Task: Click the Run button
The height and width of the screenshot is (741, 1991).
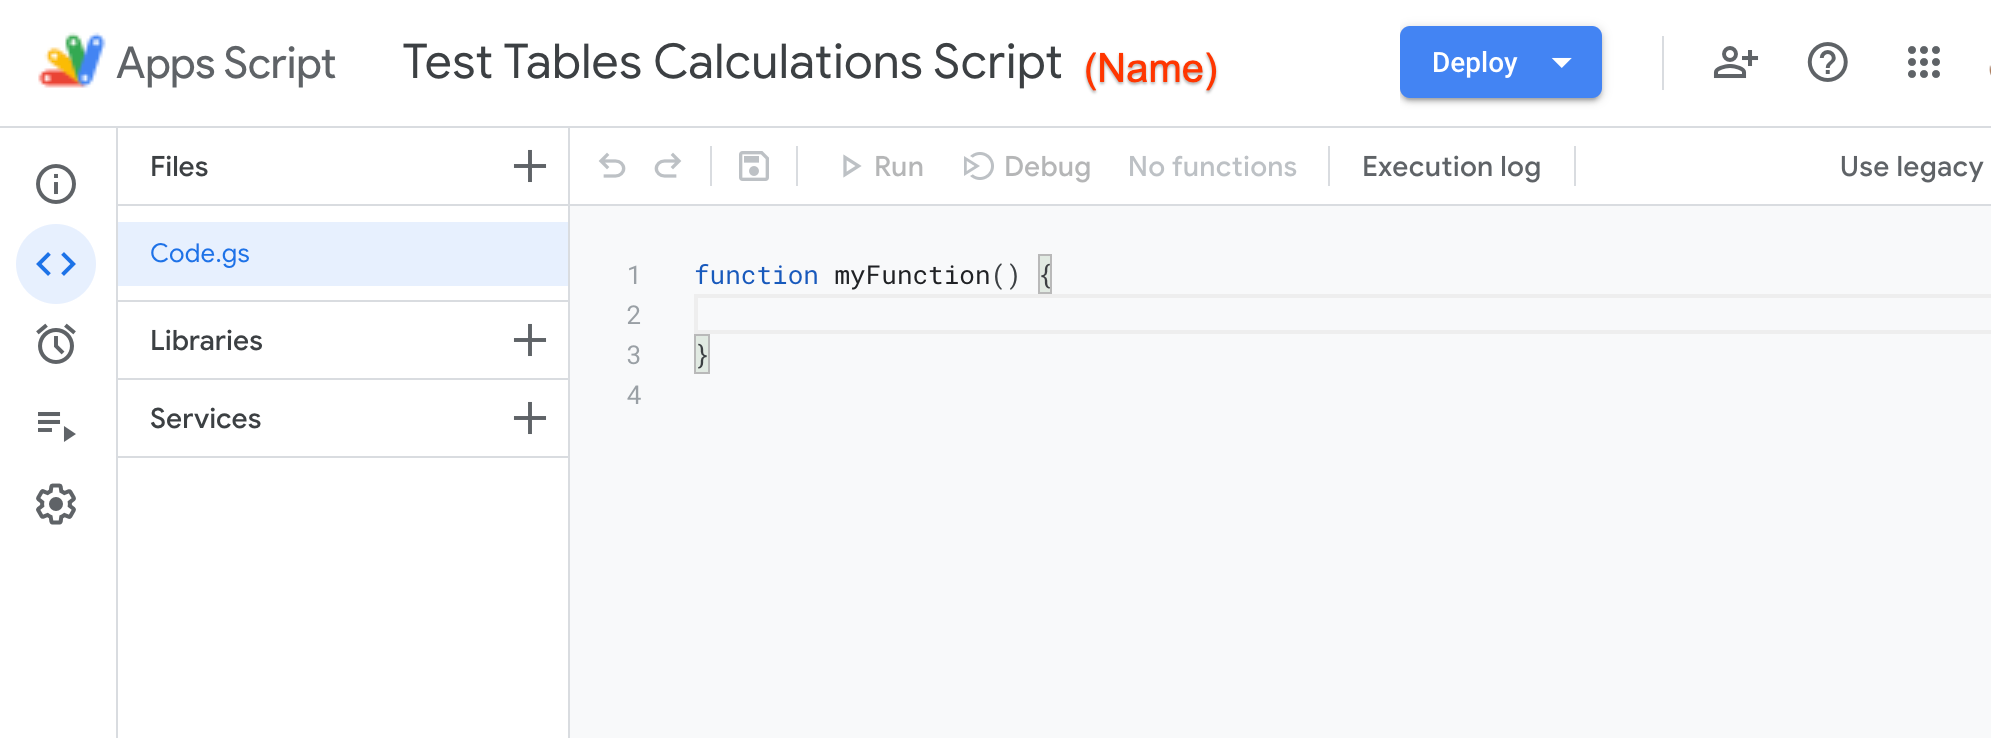Action: [x=882, y=166]
